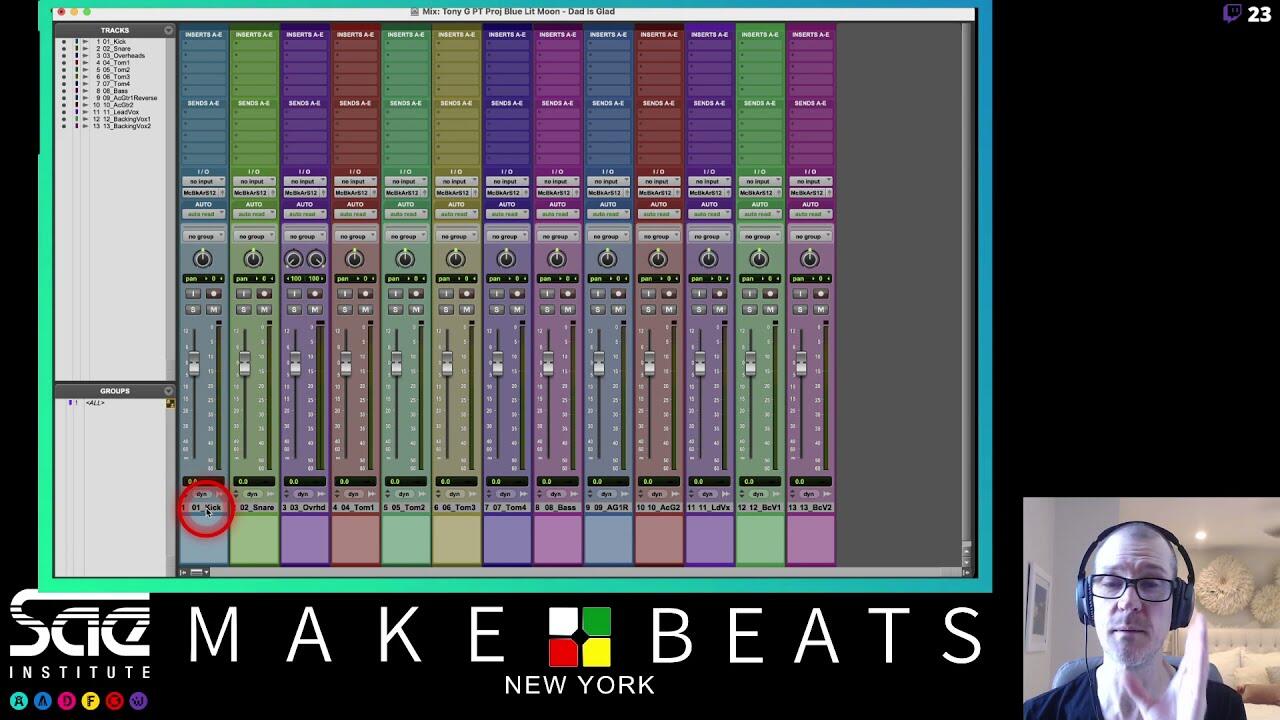Mute the 01_Kick track
Image resolution: width=1280 pixels, height=720 pixels.
tap(213, 309)
